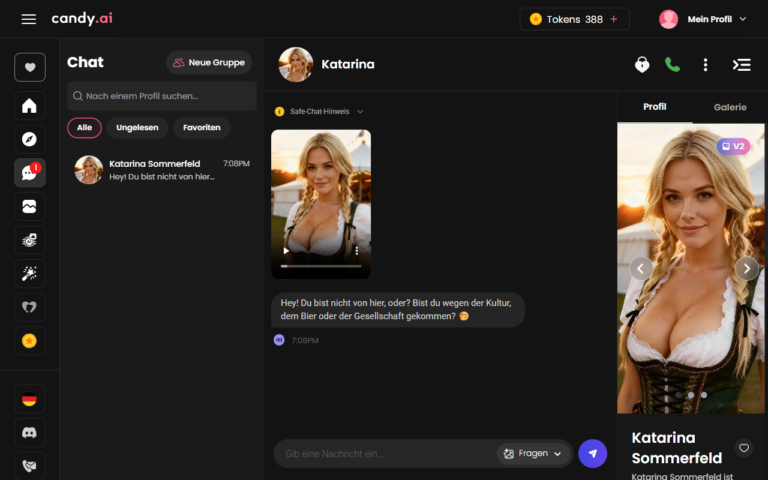Create a Neue Gruppe
Screen dimensions: 768x480
point(209,63)
